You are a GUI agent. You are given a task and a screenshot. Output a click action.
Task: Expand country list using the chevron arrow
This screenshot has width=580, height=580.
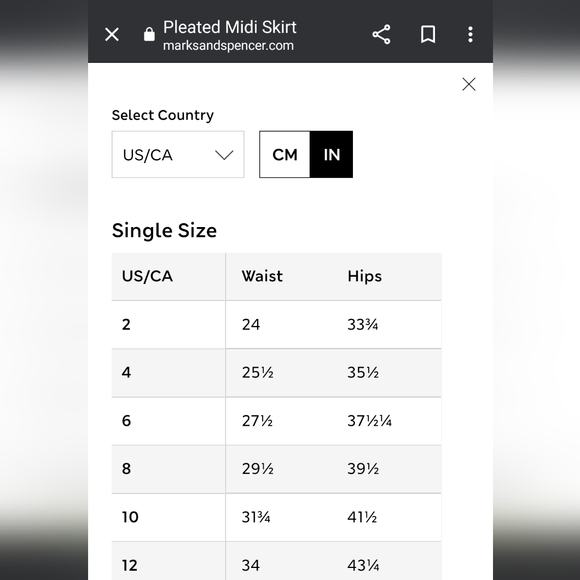[224, 155]
